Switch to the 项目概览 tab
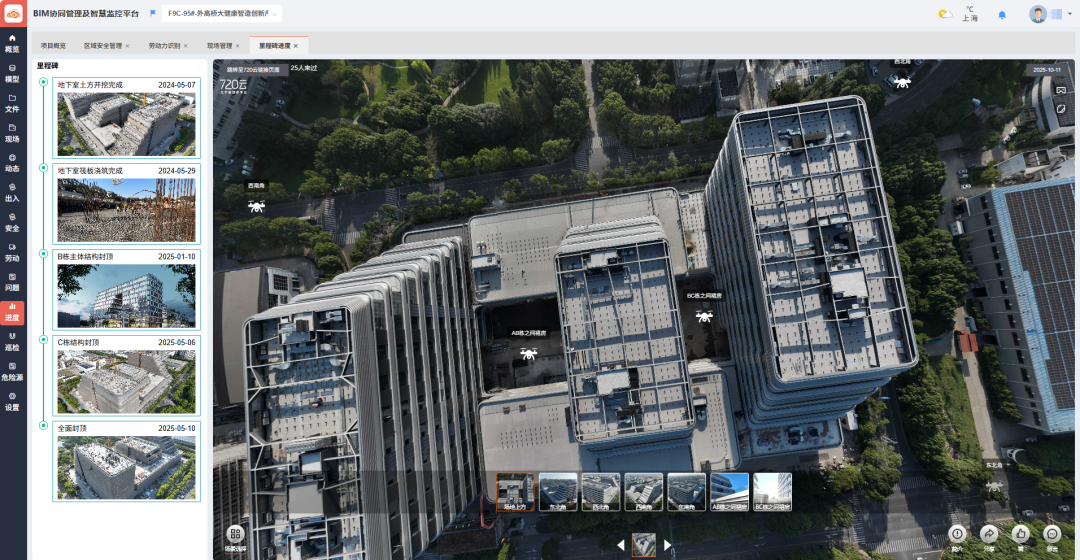Viewport: 1080px width, 560px height. tap(53, 46)
